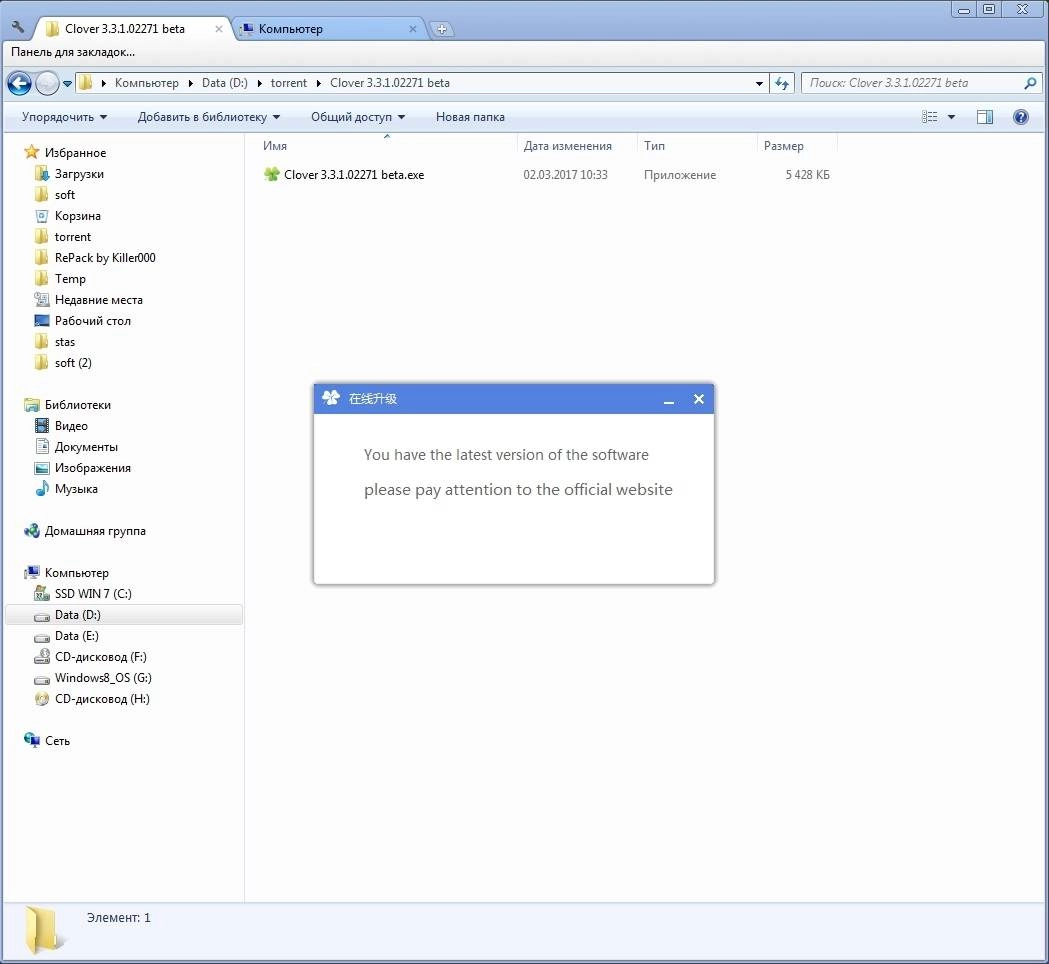Open the Temp folder in favorites

click(70, 278)
